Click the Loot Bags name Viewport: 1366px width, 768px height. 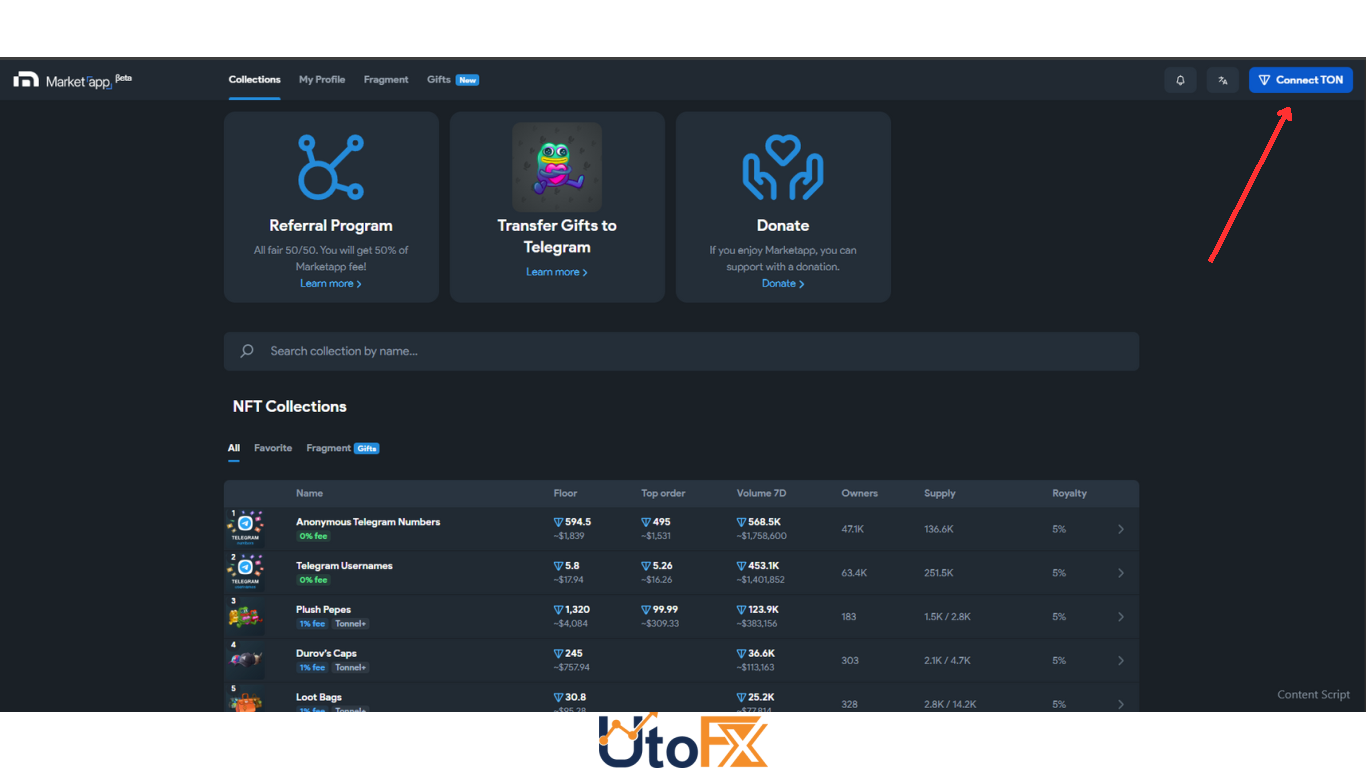coord(319,698)
